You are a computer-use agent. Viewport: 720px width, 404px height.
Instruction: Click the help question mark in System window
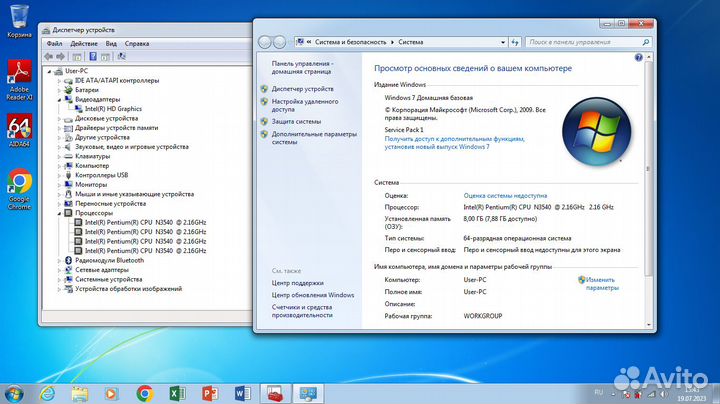point(638,57)
